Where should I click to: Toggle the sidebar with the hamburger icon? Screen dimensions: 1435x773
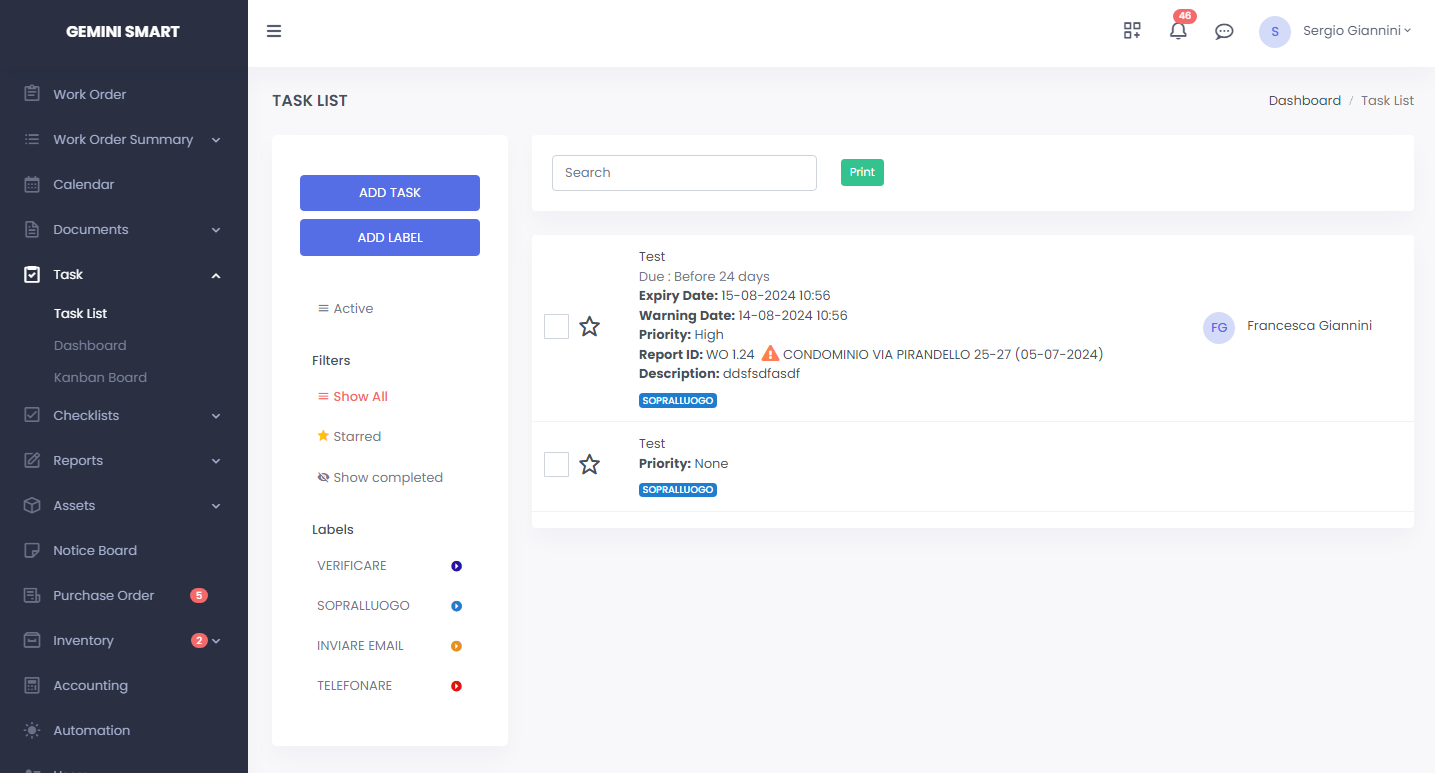(x=274, y=31)
